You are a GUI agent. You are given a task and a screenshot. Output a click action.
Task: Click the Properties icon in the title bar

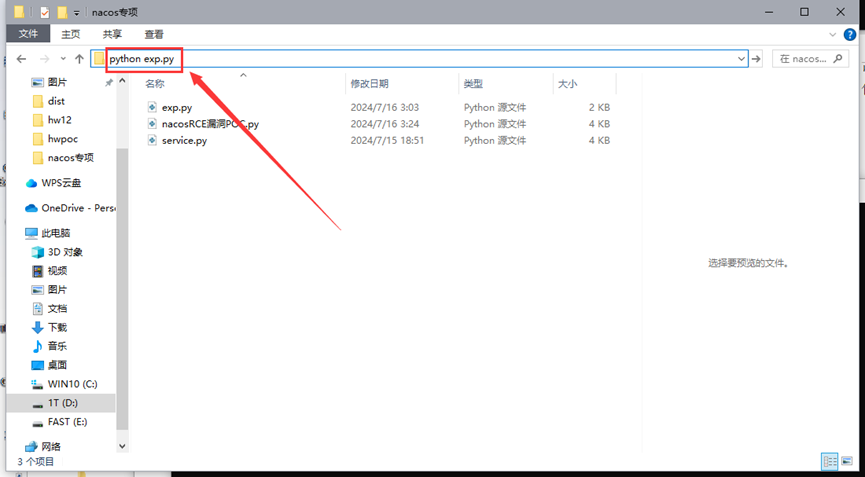(44, 12)
